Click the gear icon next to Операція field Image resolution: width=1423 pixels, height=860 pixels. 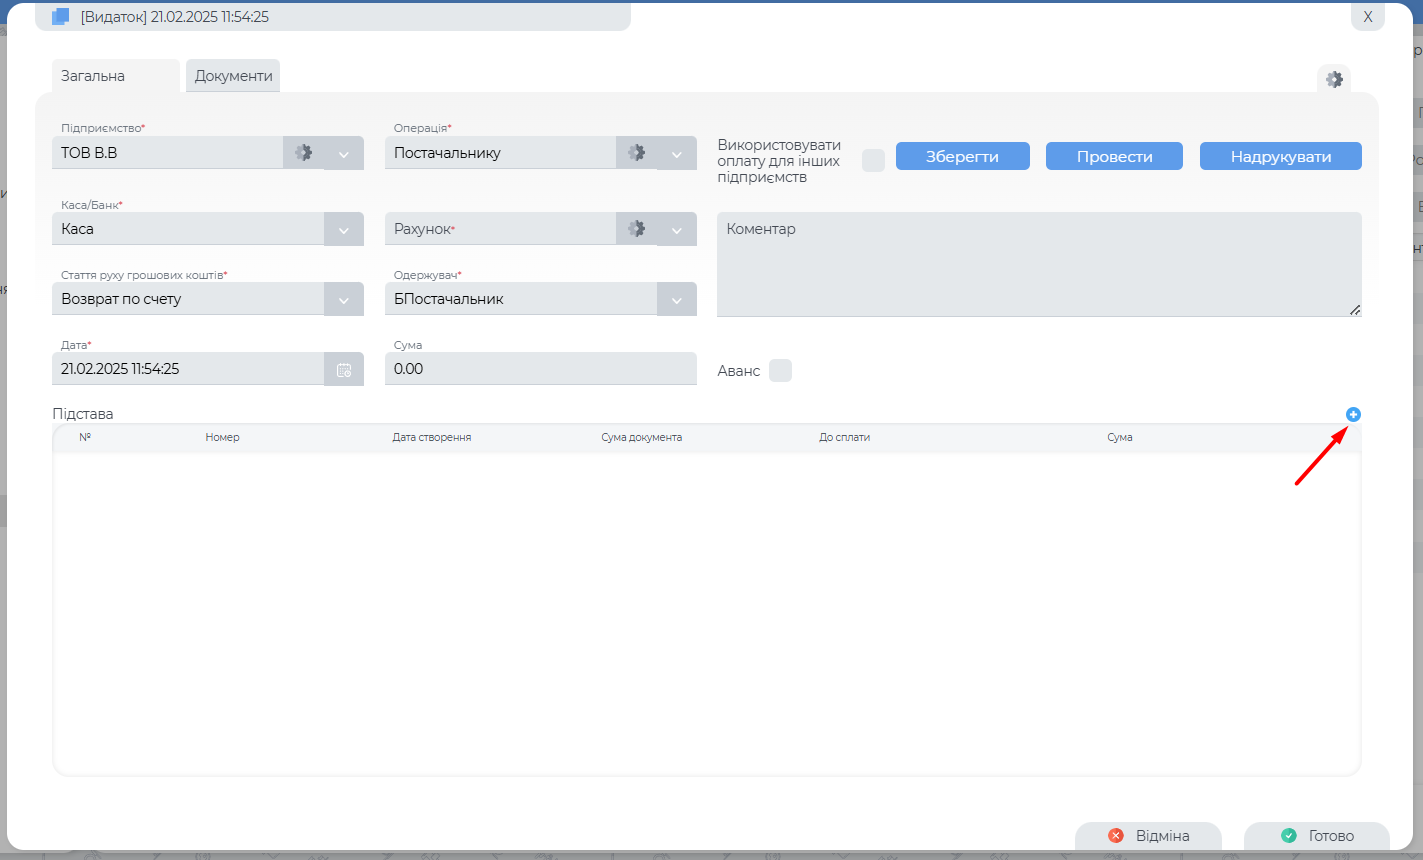pos(636,153)
